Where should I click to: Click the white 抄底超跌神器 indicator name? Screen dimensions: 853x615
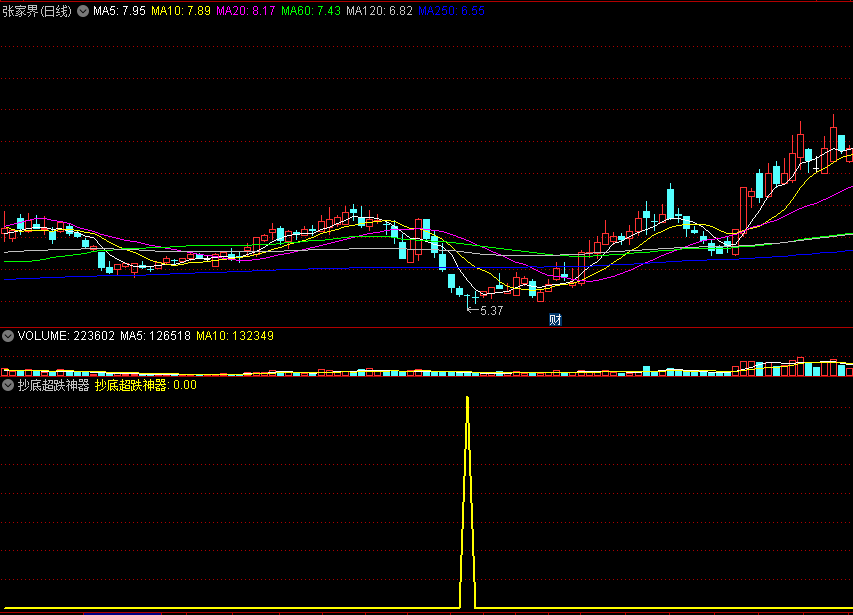point(53,386)
